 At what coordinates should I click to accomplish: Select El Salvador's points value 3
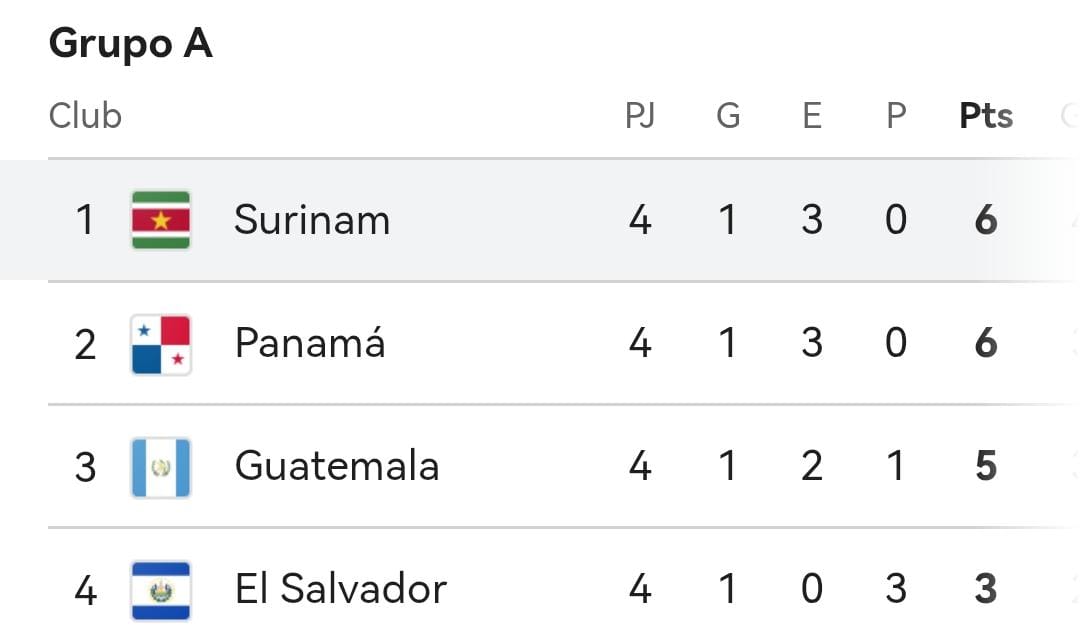[986, 589]
